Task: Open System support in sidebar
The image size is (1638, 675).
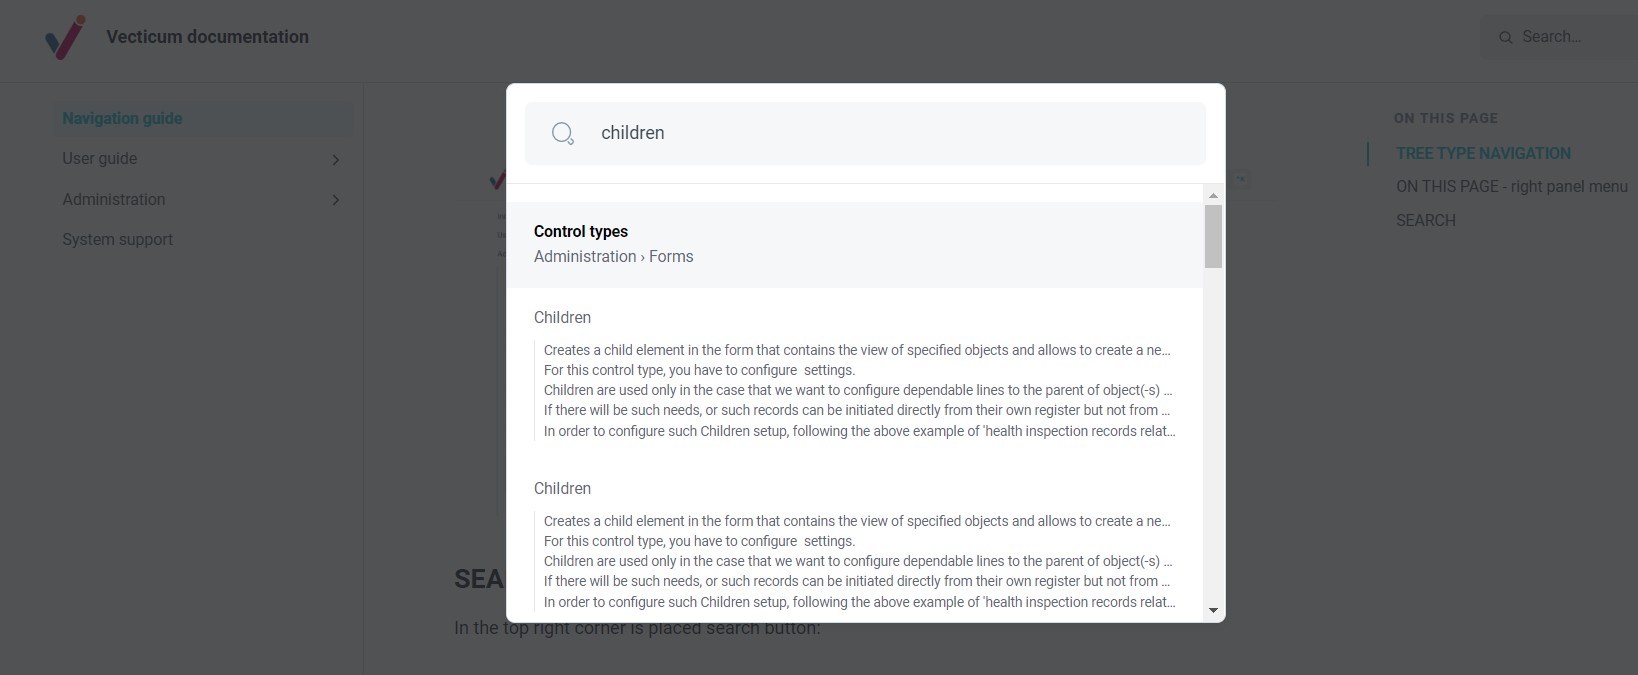Action: point(117,240)
